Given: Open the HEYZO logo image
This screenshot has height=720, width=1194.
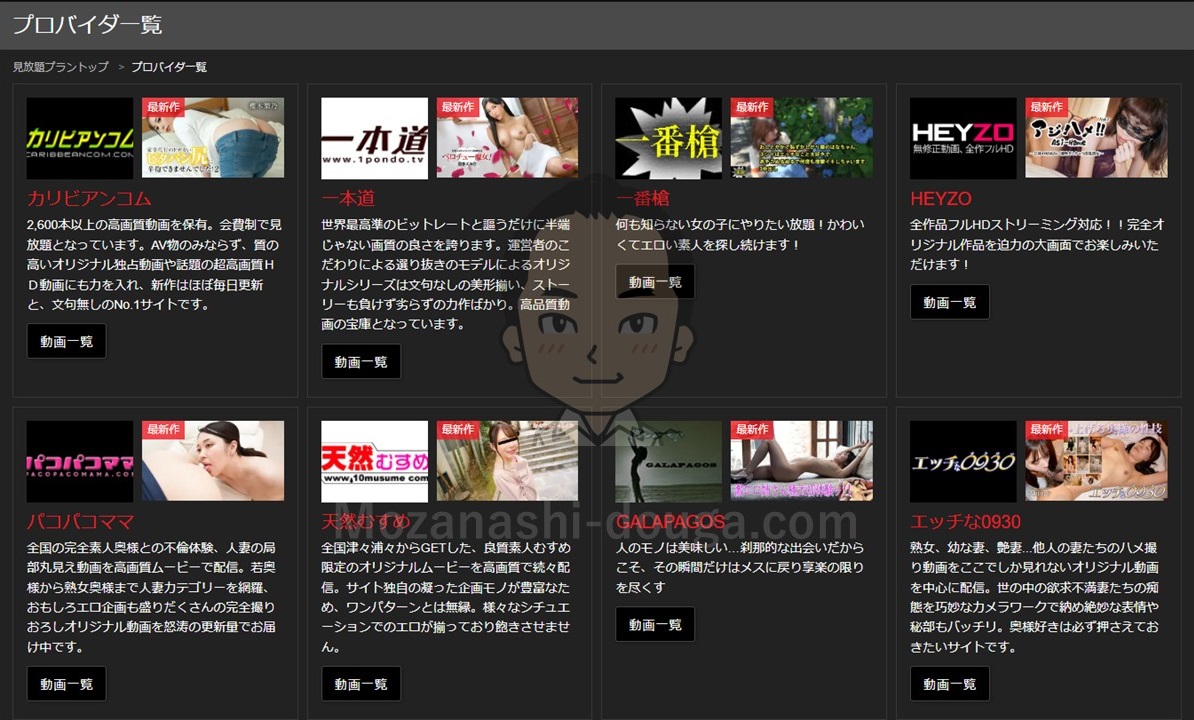Looking at the screenshot, I should coord(962,138).
